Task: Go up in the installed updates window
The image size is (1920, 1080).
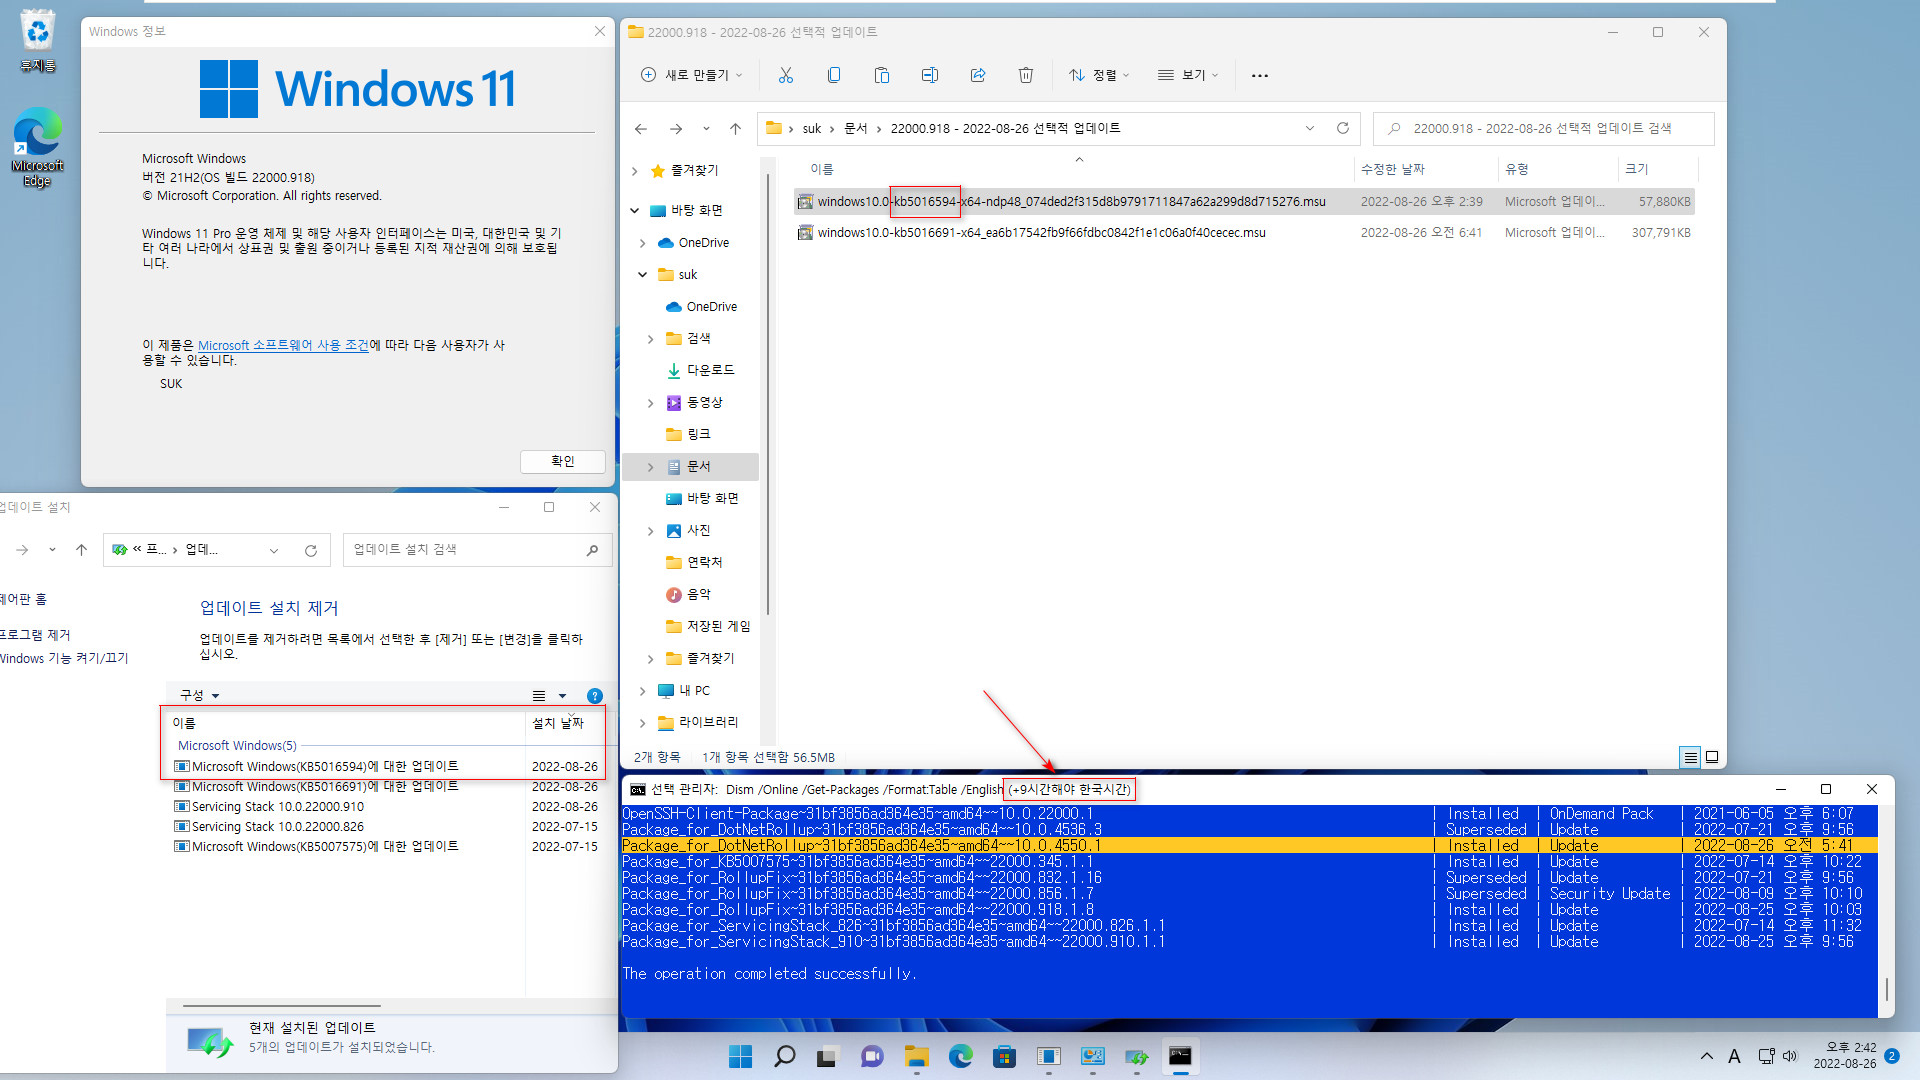Action: point(82,550)
